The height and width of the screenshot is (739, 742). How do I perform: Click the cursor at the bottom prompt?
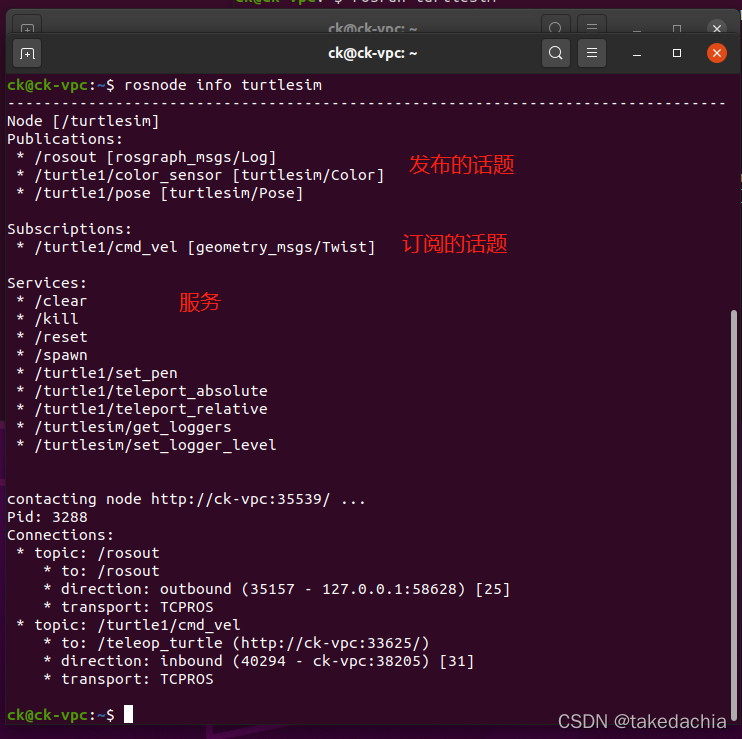[x=128, y=714]
